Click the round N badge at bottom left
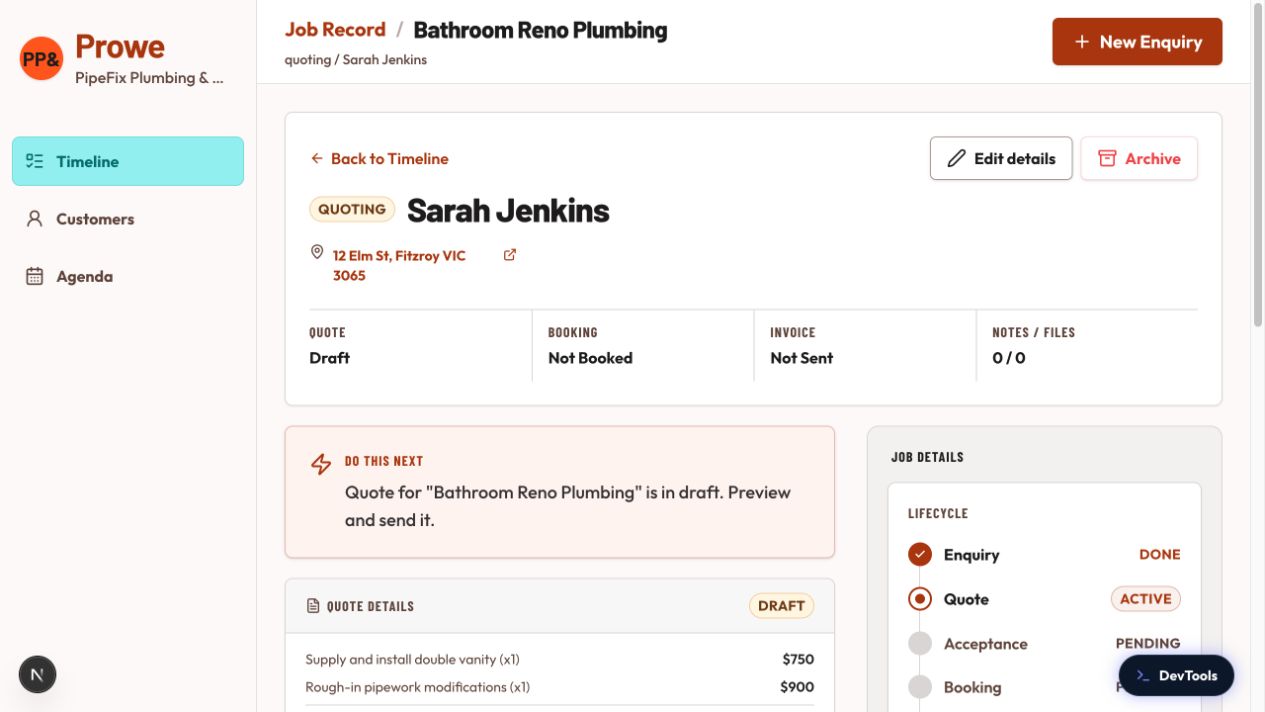The width and height of the screenshot is (1265, 712). coord(37,674)
